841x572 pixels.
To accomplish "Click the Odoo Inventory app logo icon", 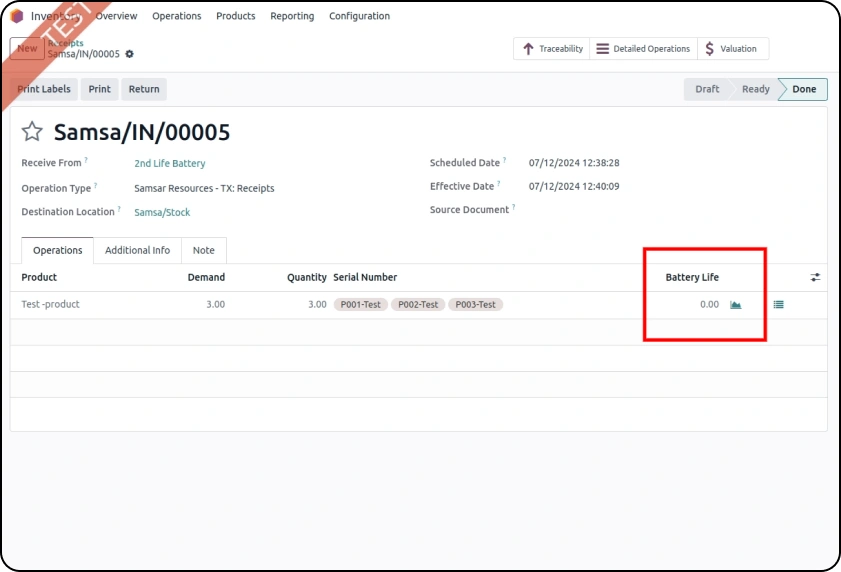I will [x=17, y=16].
